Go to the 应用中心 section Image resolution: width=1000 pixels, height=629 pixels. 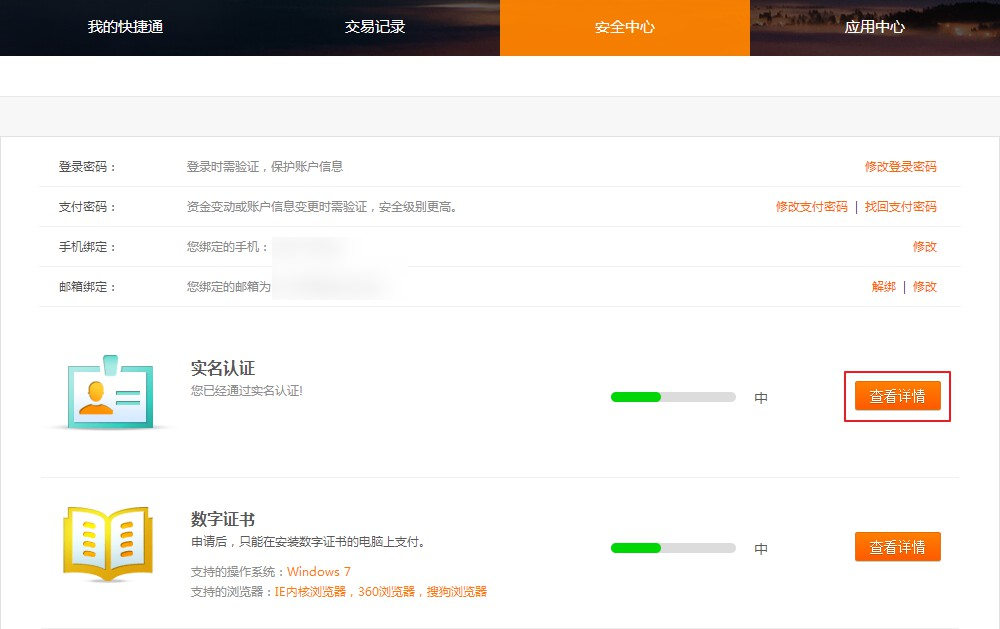[875, 28]
